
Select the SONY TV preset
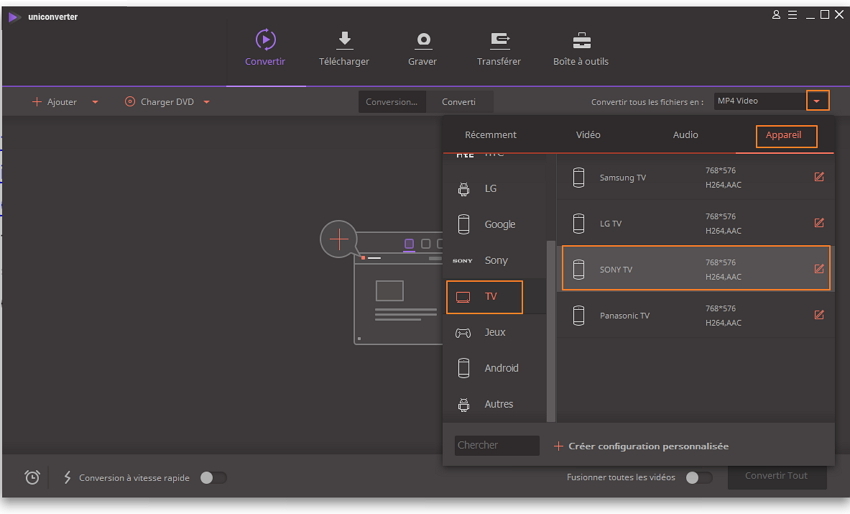(x=696, y=268)
